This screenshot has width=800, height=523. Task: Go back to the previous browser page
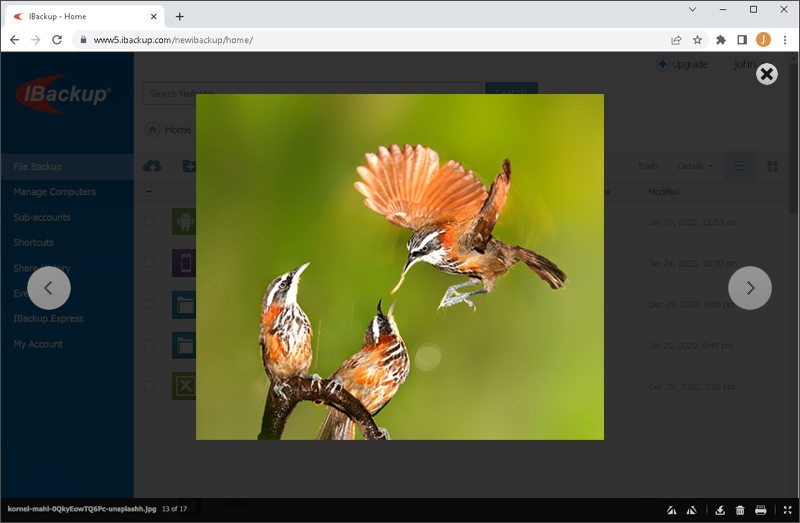[x=14, y=40]
